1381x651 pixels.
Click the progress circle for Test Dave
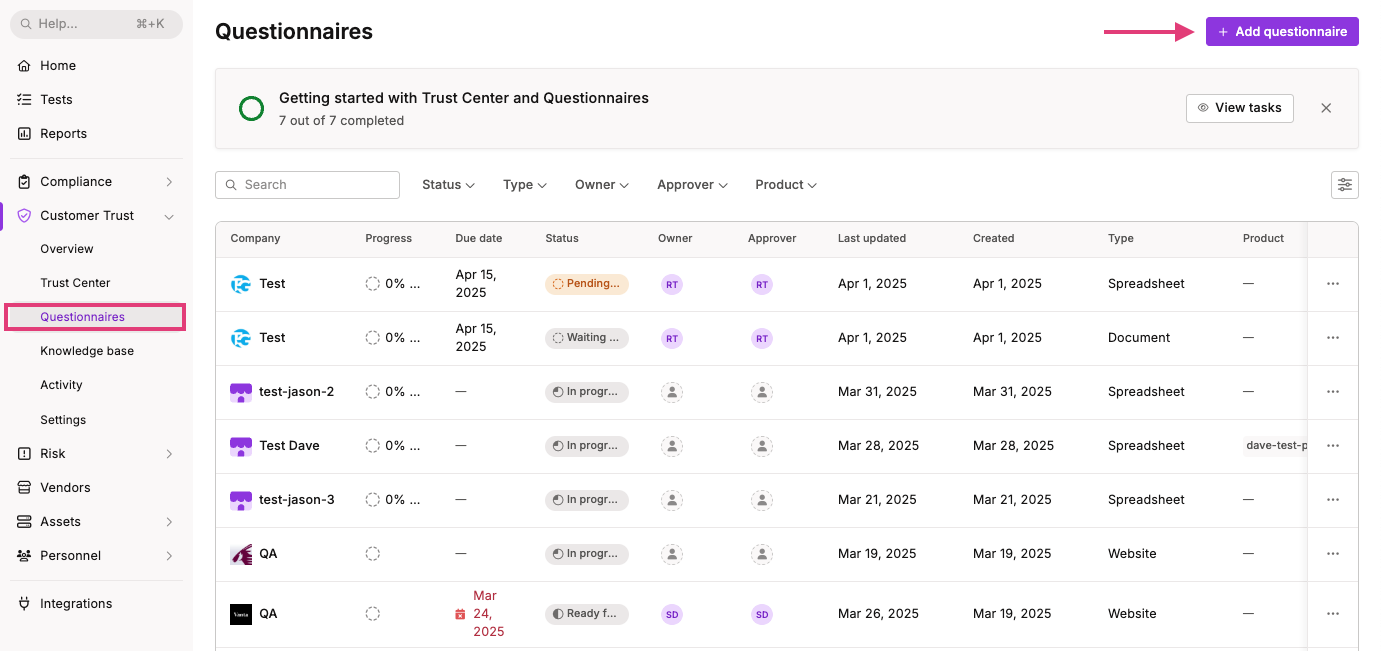[373, 446]
